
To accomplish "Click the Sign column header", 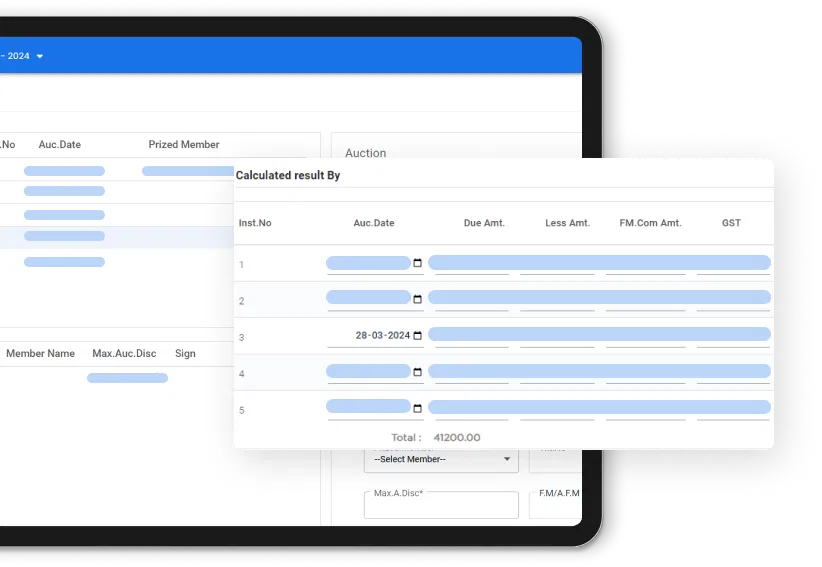I will coord(185,354).
